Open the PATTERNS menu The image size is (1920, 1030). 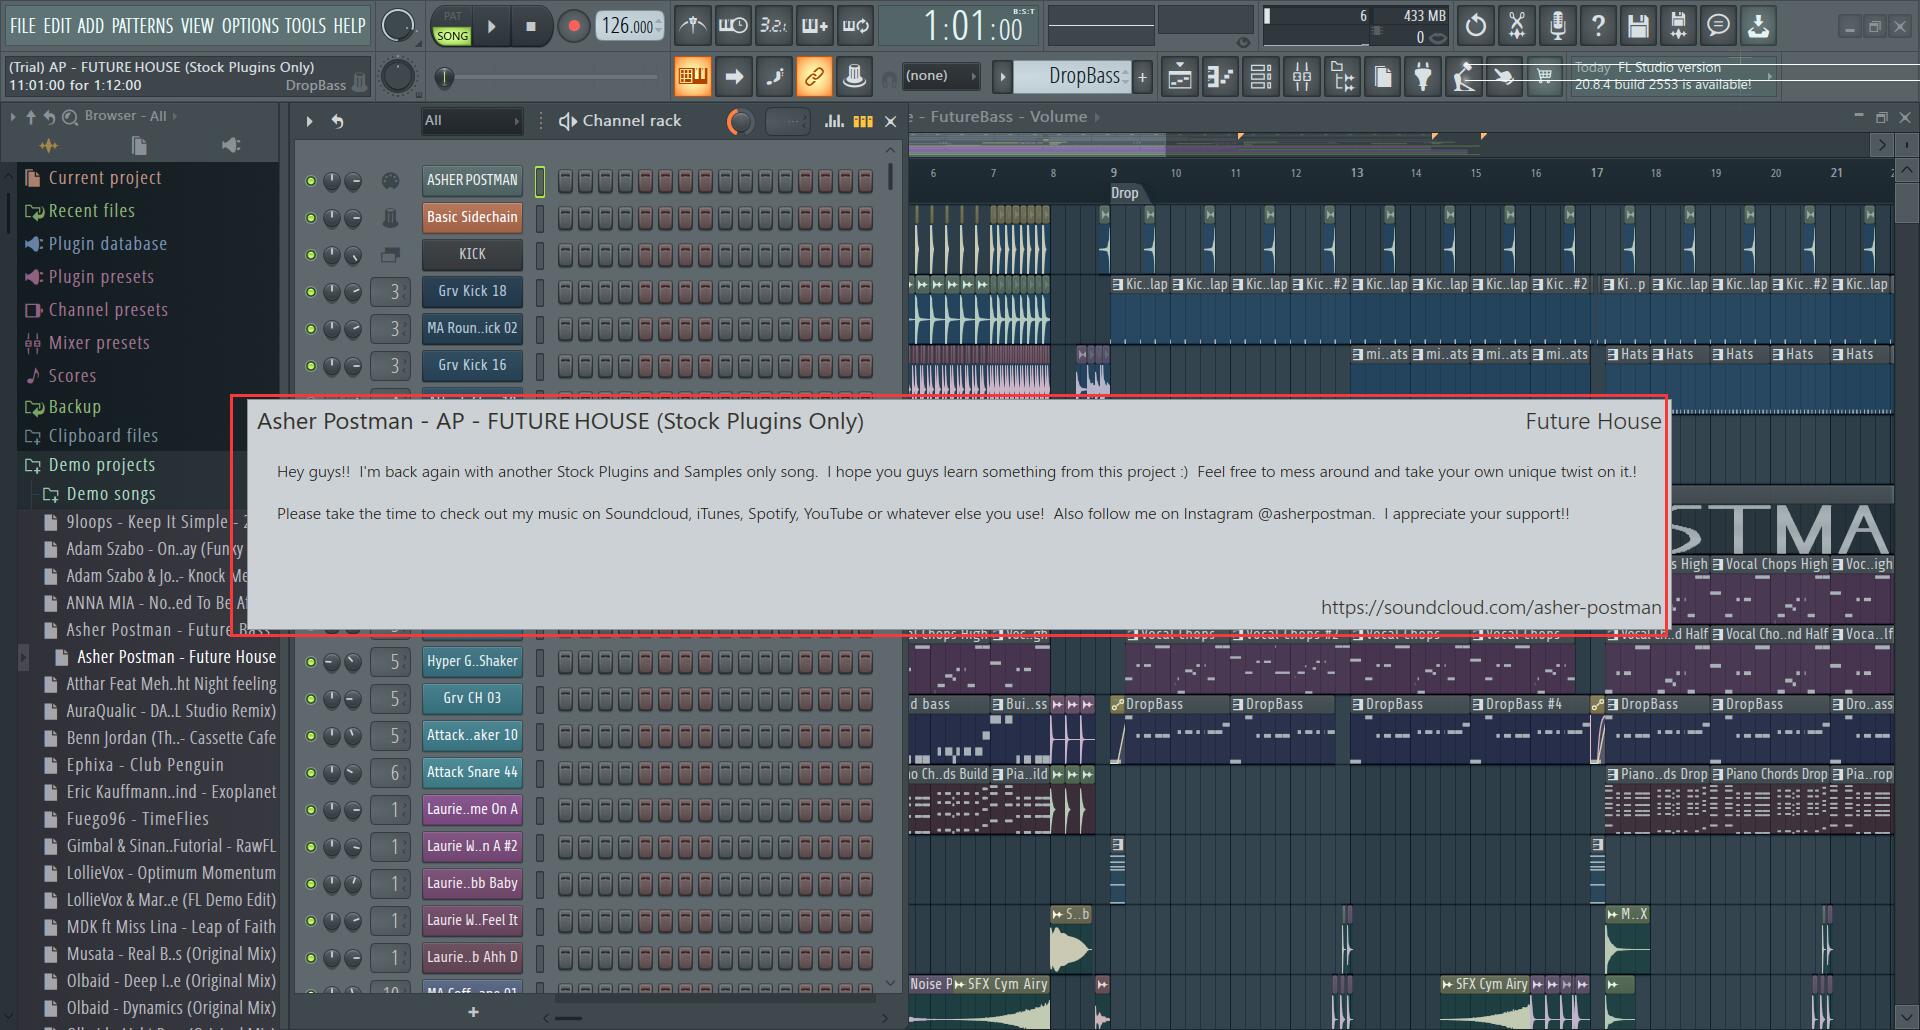click(x=142, y=26)
